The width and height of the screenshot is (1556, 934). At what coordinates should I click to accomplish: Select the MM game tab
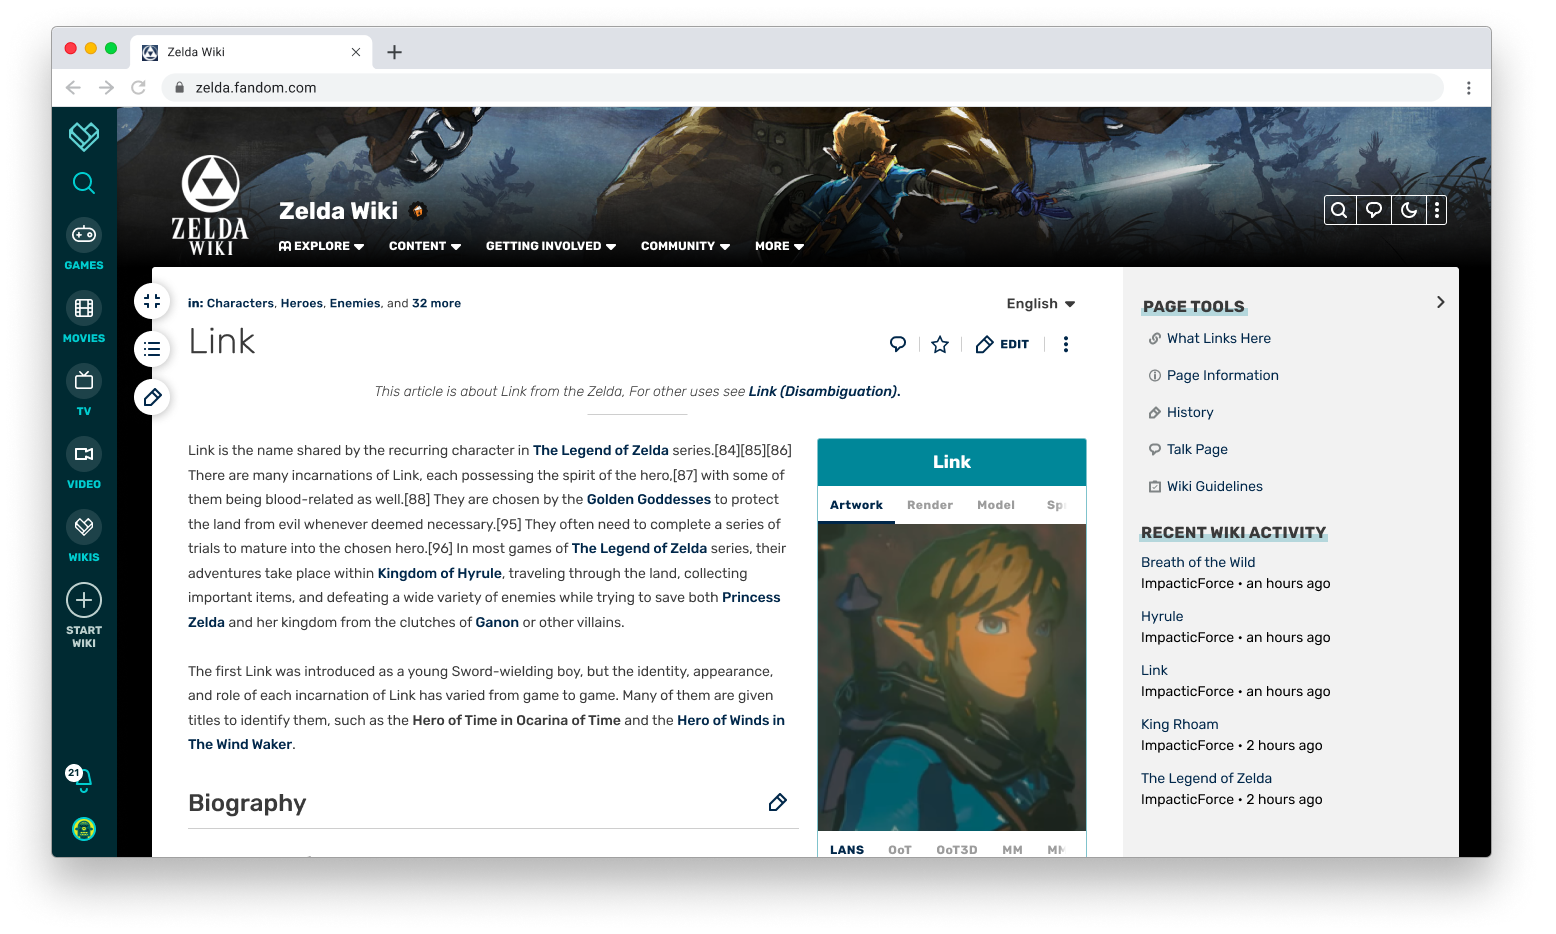1012,850
